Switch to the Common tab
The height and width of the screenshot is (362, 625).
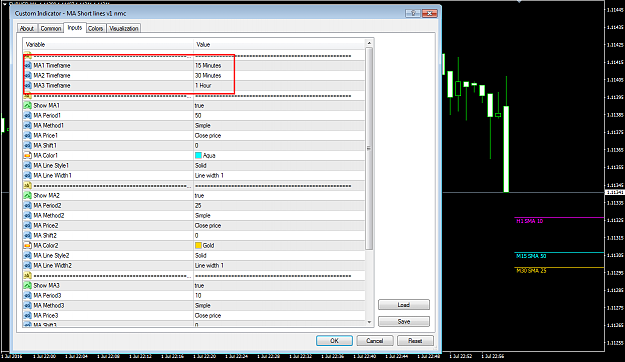(x=51, y=28)
